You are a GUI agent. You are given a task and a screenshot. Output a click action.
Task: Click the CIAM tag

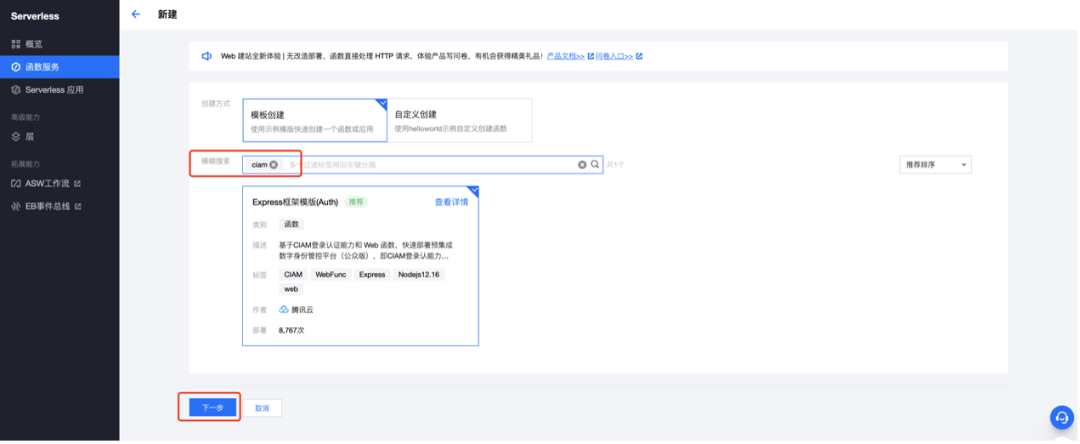[293, 275]
